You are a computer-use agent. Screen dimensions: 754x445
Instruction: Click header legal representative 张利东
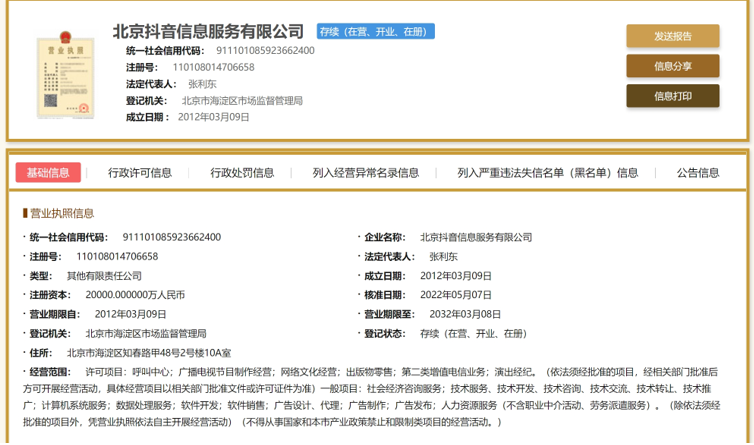click(202, 84)
